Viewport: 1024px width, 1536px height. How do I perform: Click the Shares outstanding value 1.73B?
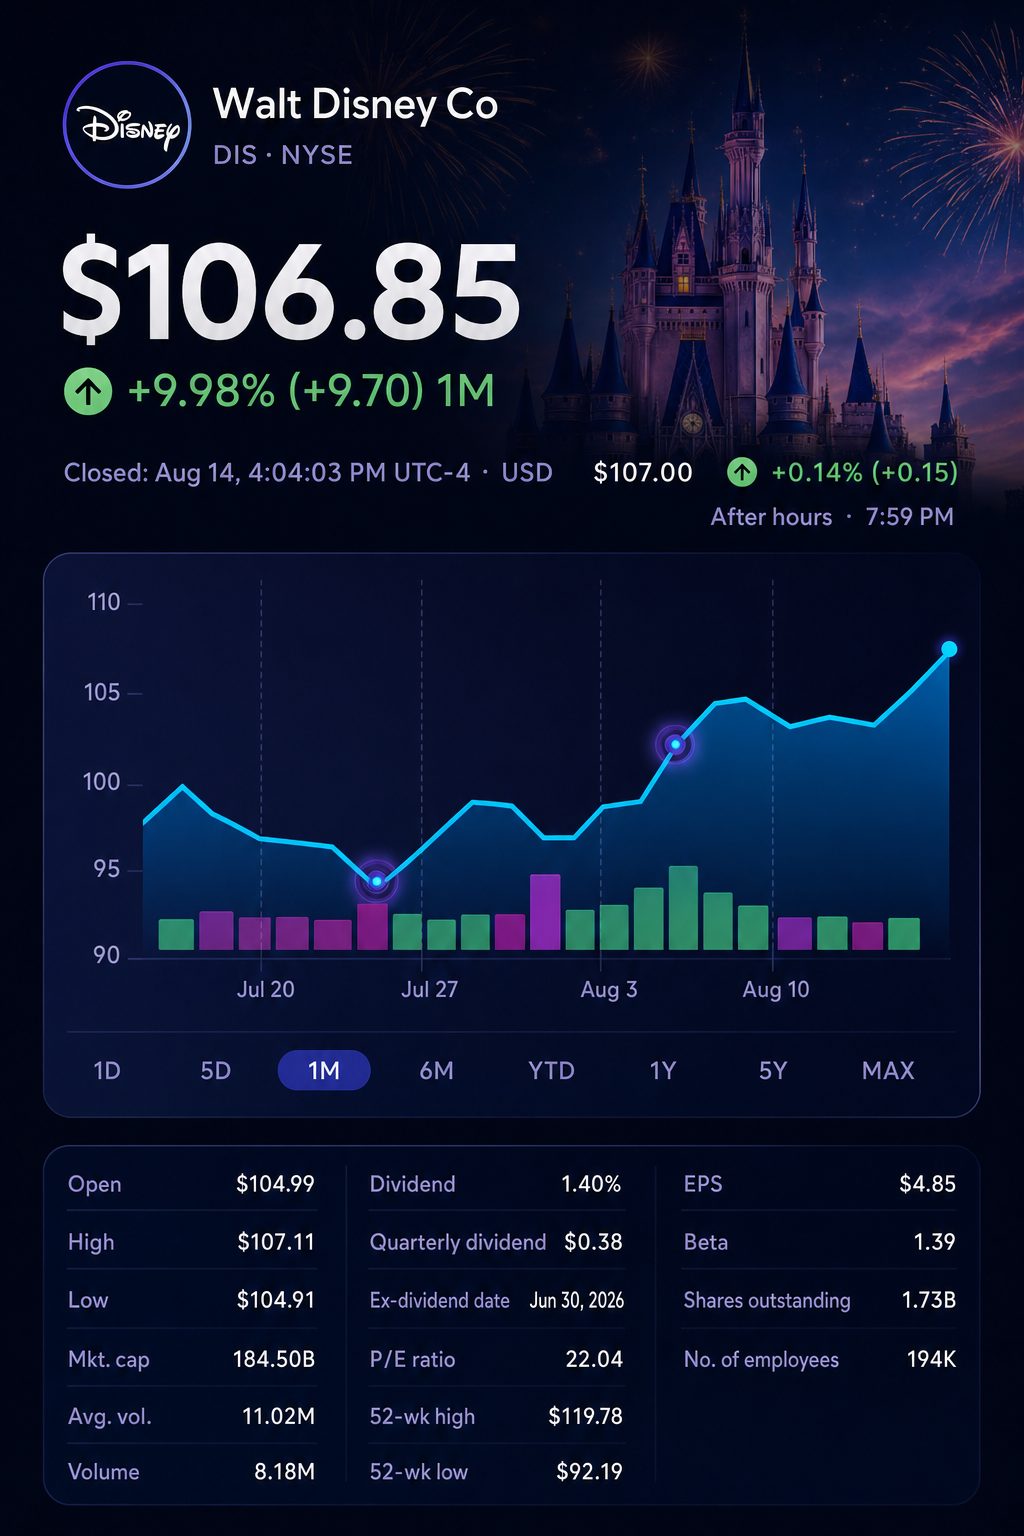pos(929,1300)
